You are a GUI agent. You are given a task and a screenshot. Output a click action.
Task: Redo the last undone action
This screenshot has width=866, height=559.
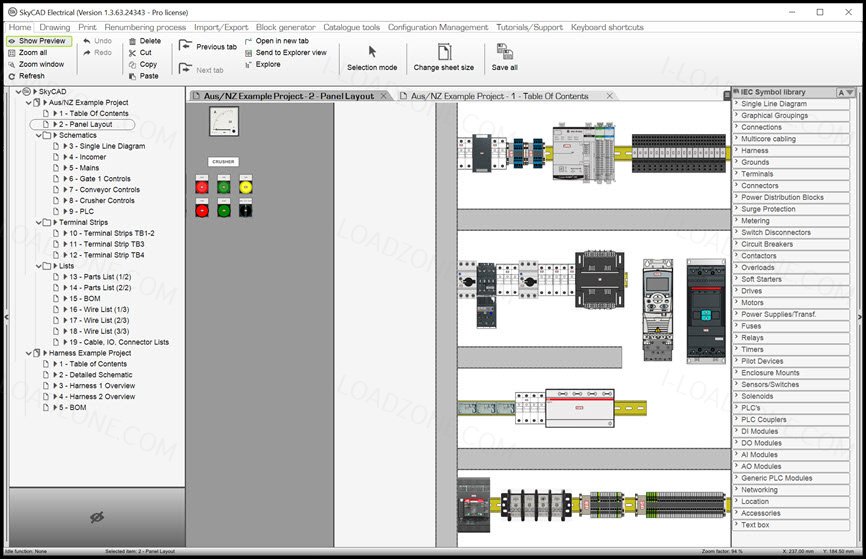point(97,52)
